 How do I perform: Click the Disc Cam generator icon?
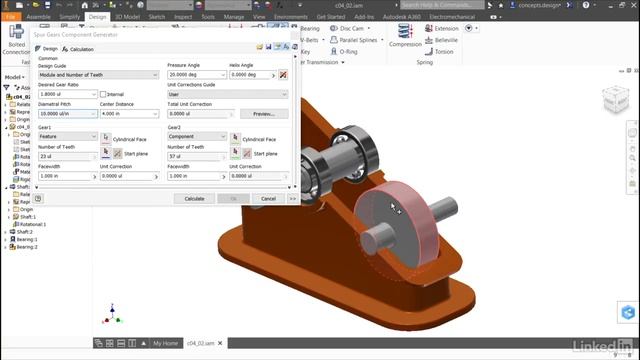pos(333,28)
